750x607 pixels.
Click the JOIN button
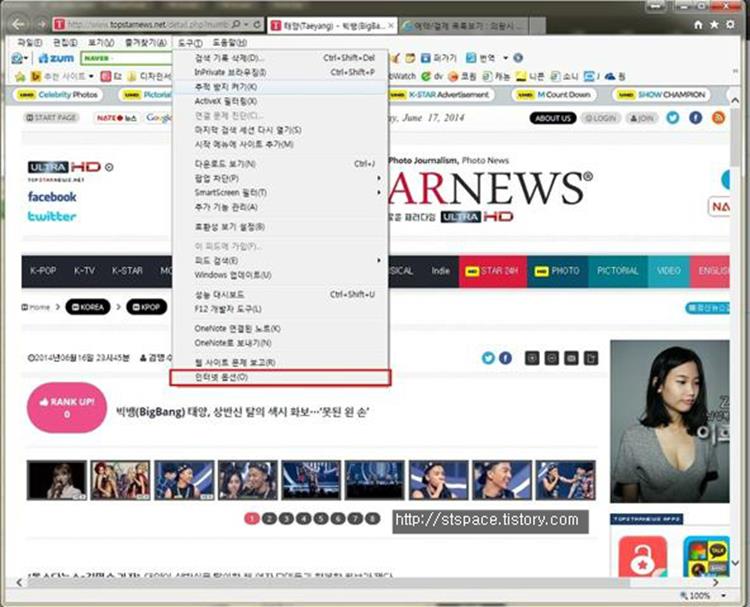click(x=642, y=118)
